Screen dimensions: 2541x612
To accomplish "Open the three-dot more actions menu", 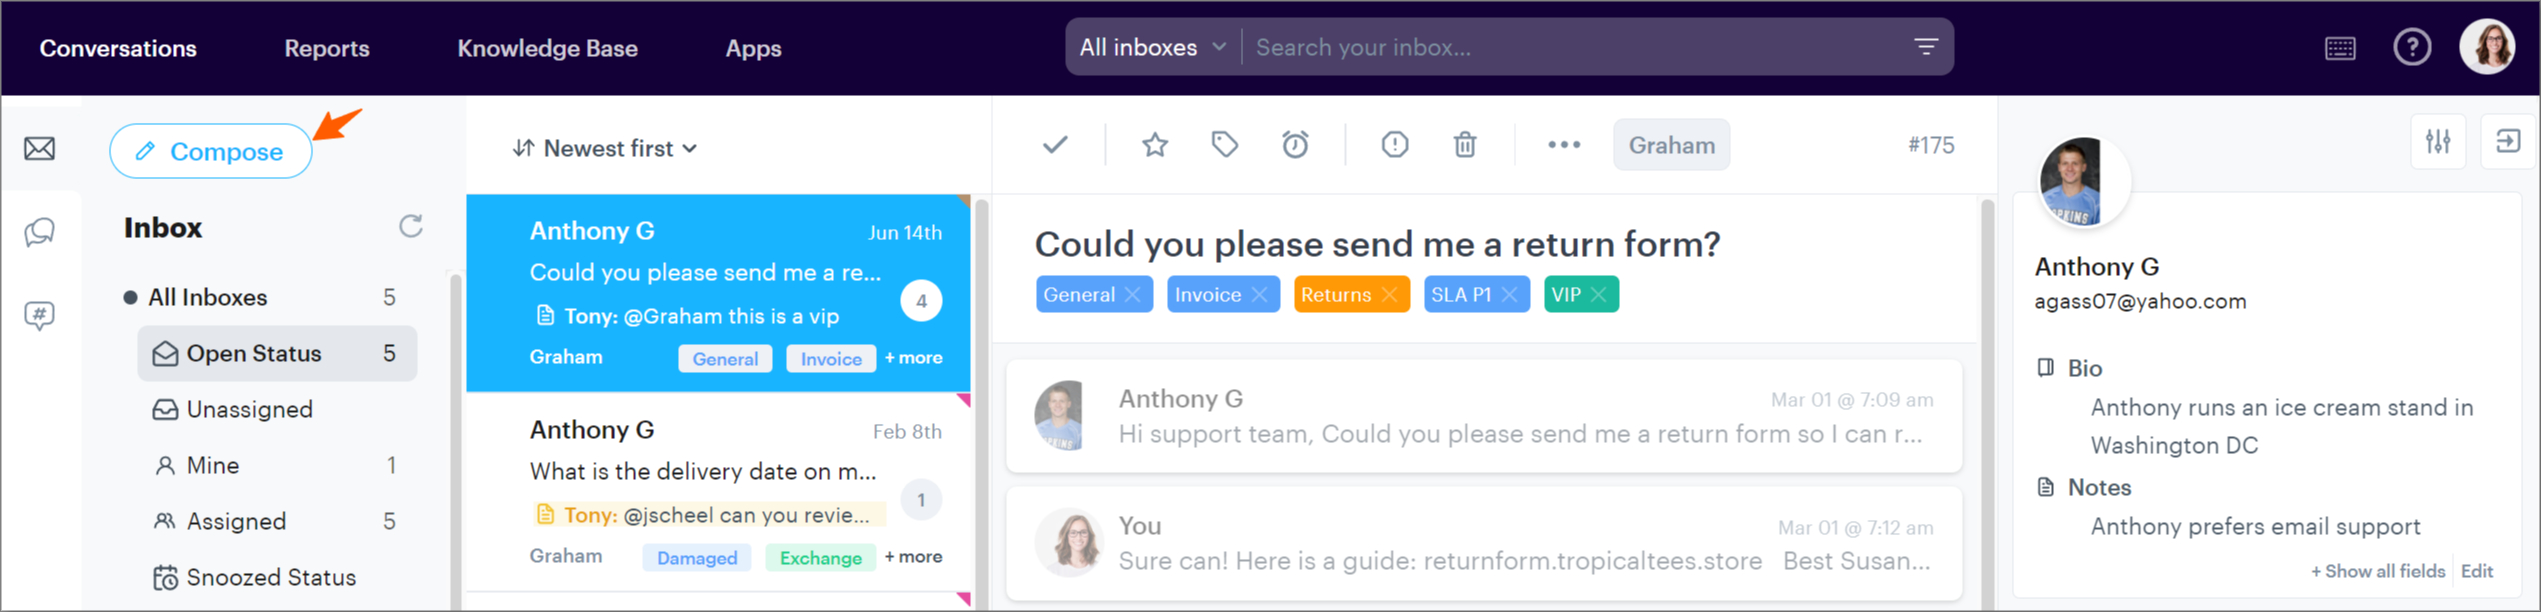I will 1564,146.
